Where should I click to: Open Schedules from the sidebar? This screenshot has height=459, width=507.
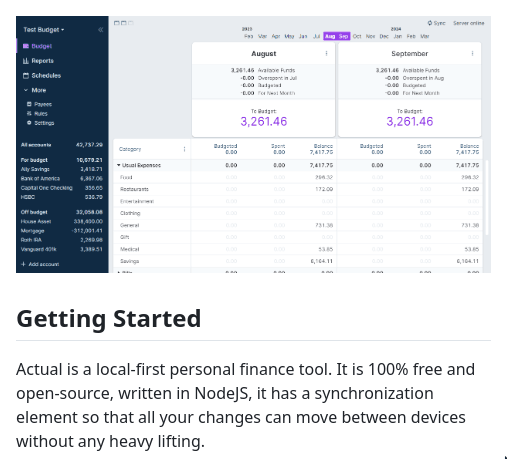pos(42,75)
